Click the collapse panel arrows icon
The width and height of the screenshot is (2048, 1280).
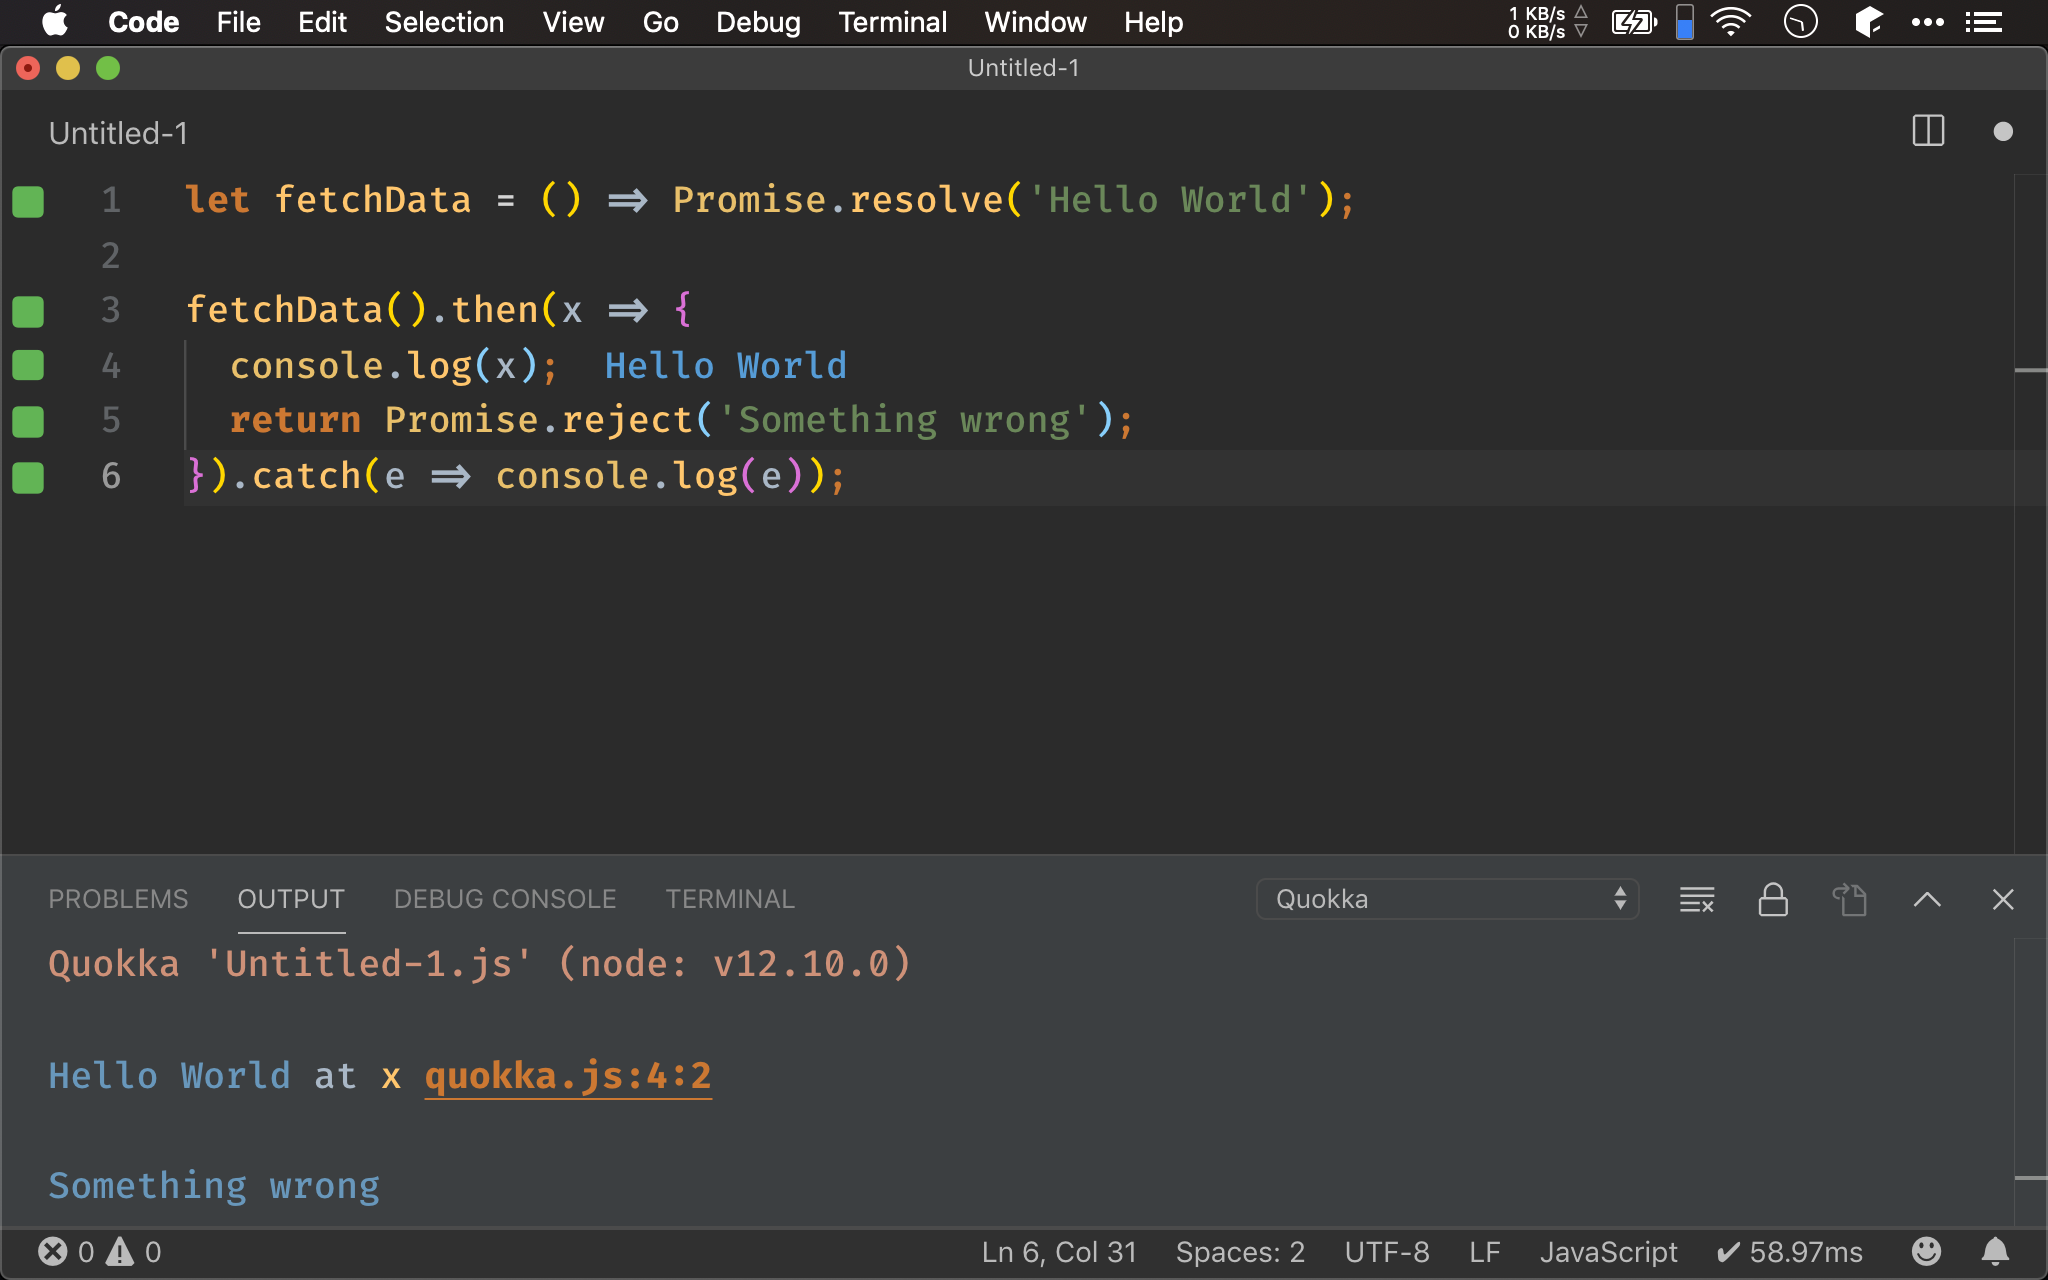1927,898
